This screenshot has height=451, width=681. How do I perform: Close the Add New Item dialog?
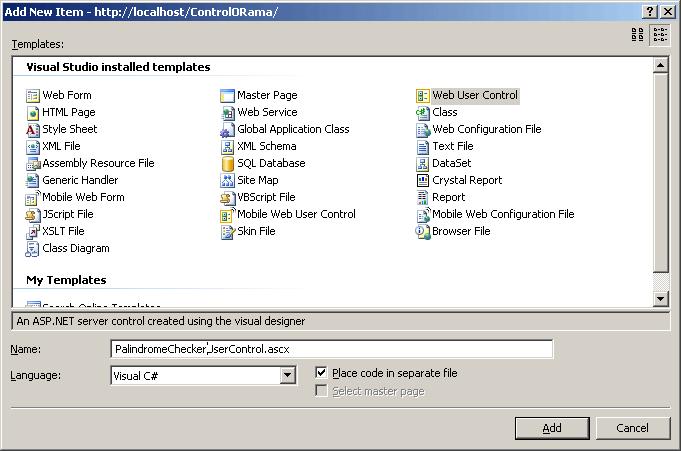pyautogui.click(x=668, y=12)
